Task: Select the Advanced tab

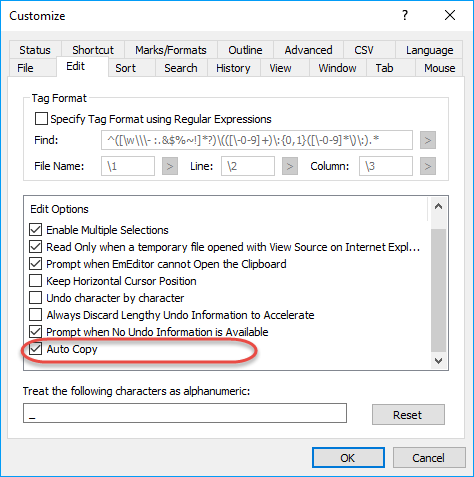Action: coord(308,50)
